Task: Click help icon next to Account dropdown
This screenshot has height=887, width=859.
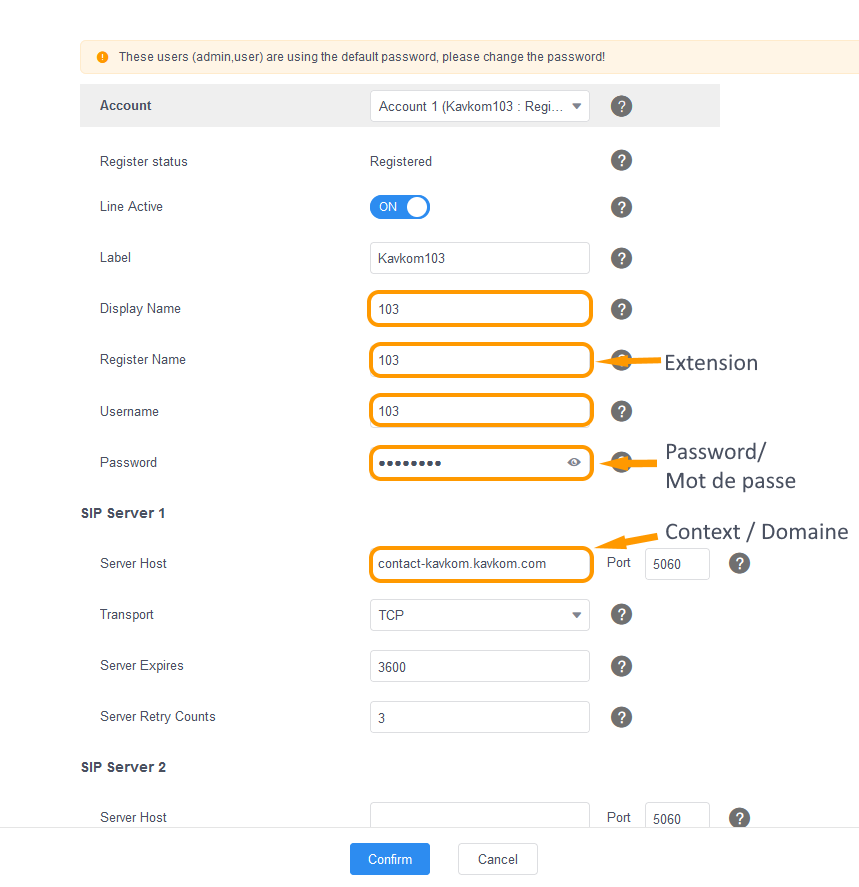Action: click(621, 106)
